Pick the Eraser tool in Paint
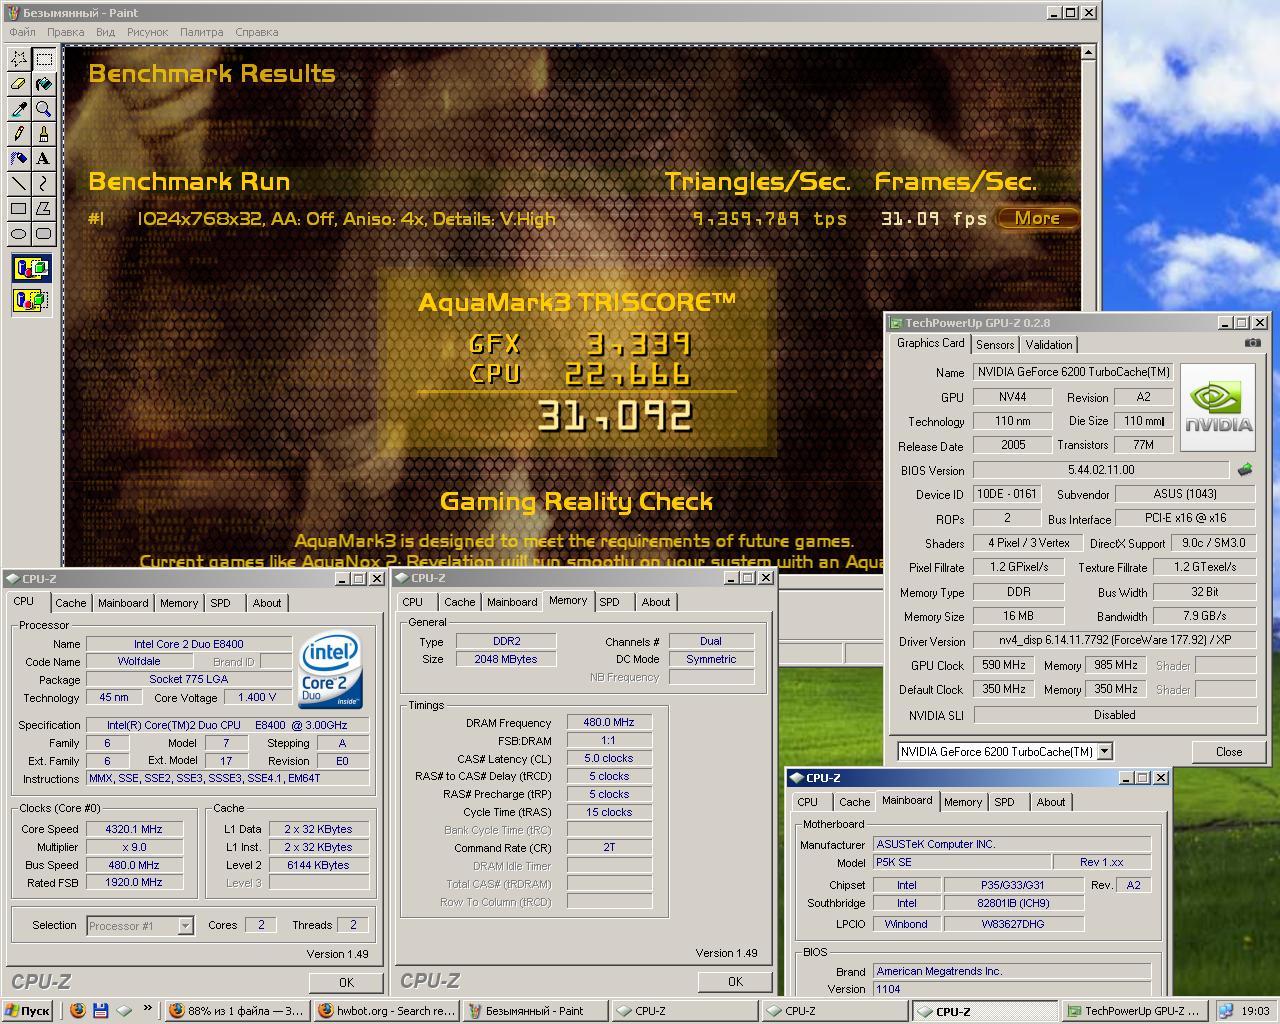Screen dimensions: 1280x1024 click(x=19, y=84)
